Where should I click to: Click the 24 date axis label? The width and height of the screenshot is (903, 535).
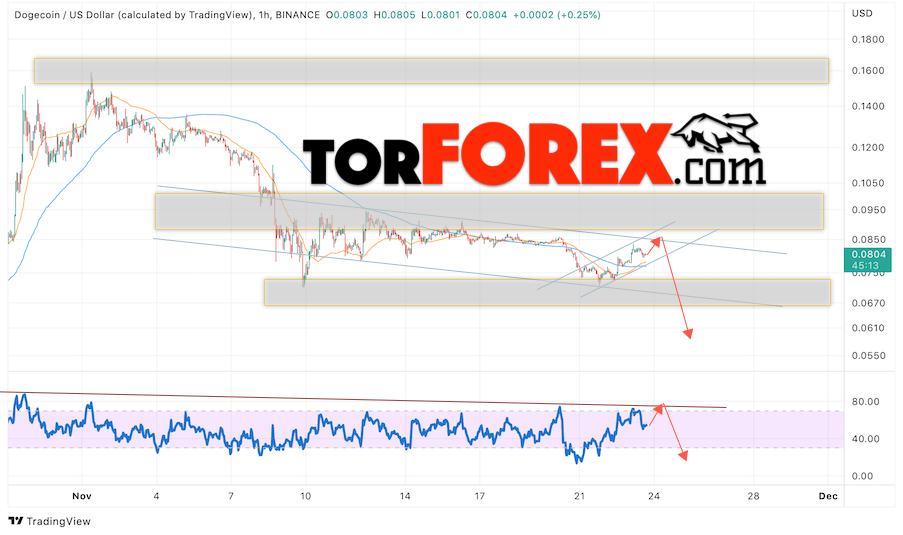point(653,496)
